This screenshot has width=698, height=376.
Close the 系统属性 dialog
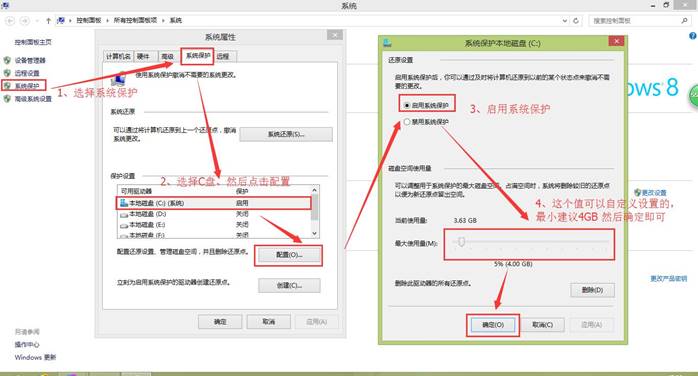(x=335, y=35)
